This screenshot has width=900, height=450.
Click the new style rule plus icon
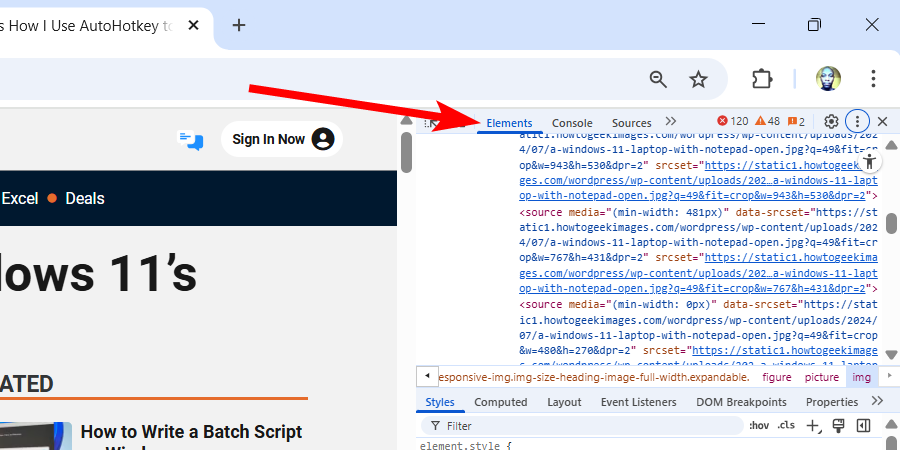point(813,425)
